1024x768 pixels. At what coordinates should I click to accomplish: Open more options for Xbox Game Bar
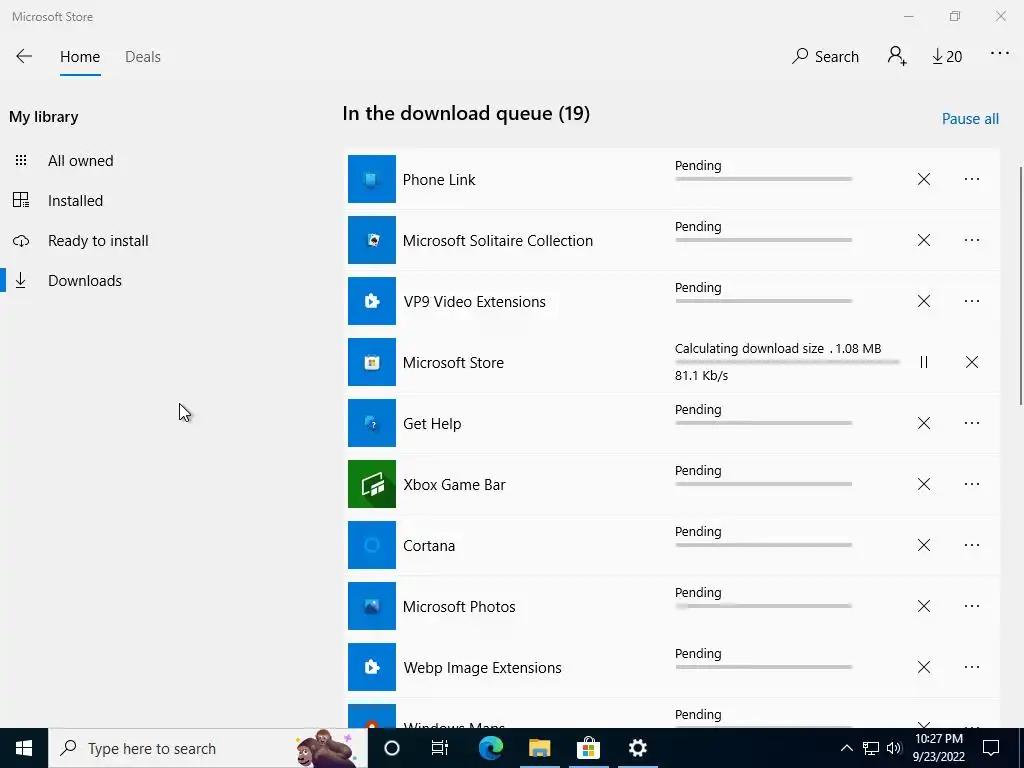pos(972,484)
